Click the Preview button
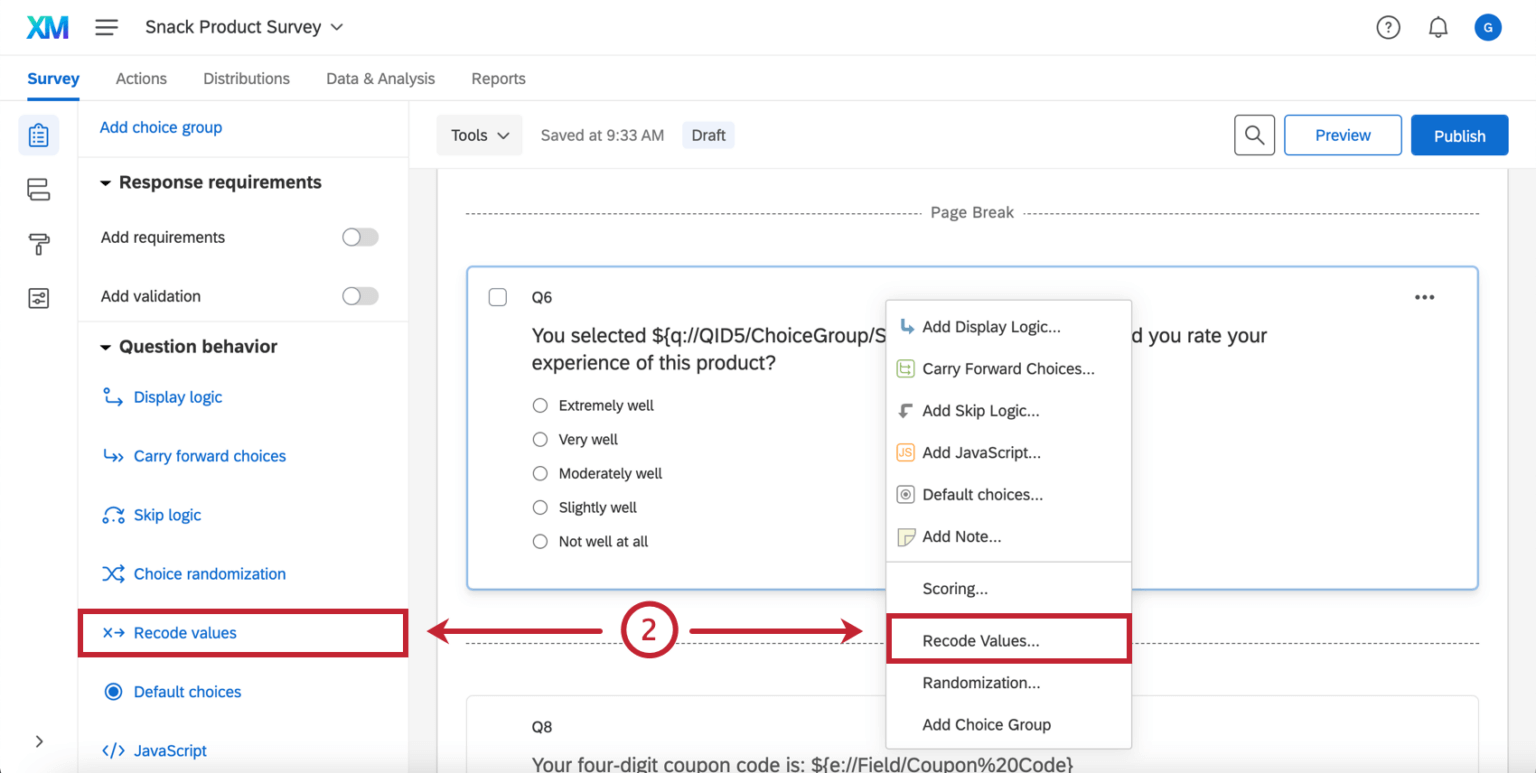The image size is (1536, 773). tap(1342, 135)
